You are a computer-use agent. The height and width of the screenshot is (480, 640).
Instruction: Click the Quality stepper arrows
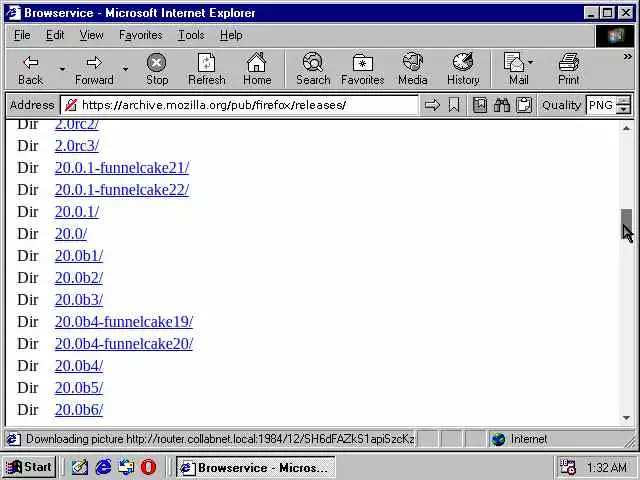[623, 105]
